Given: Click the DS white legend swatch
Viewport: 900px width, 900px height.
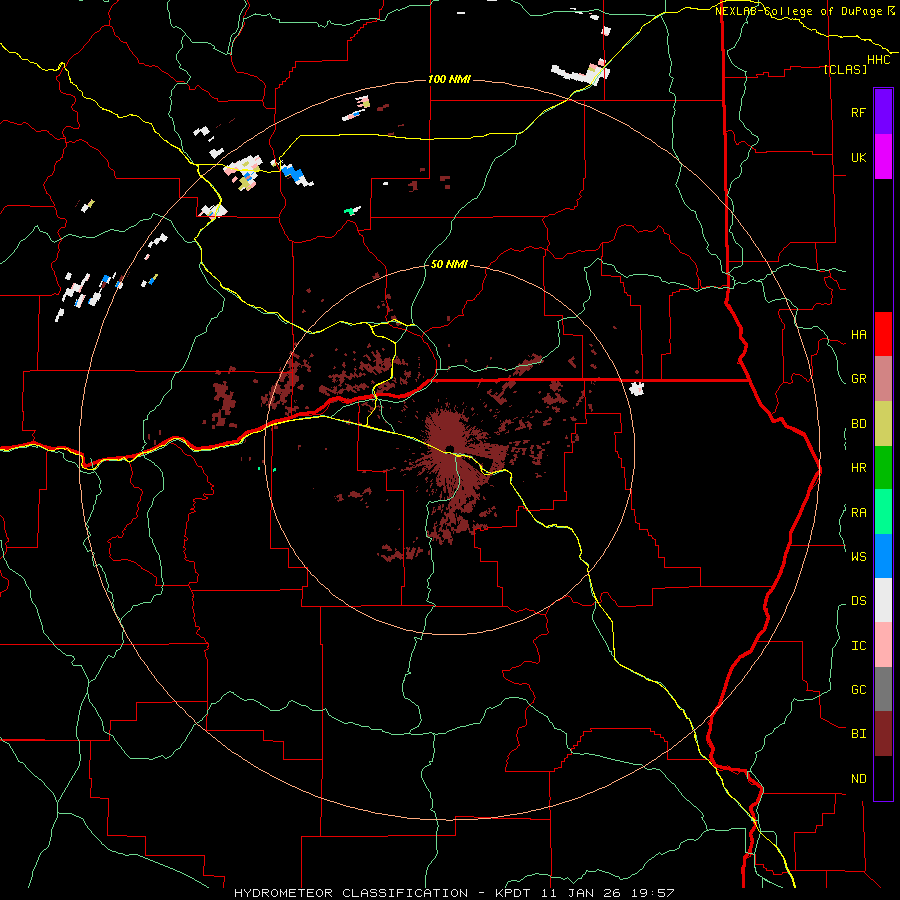Looking at the screenshot, I should pos(883,600).
